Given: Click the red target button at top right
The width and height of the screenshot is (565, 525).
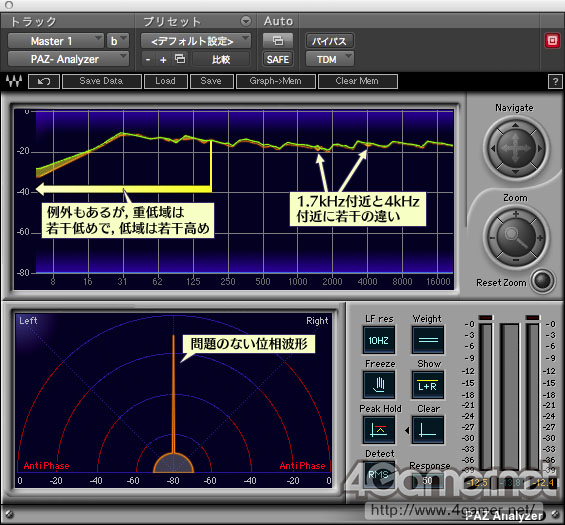Looking at the screenshot, I should (552, 41).
